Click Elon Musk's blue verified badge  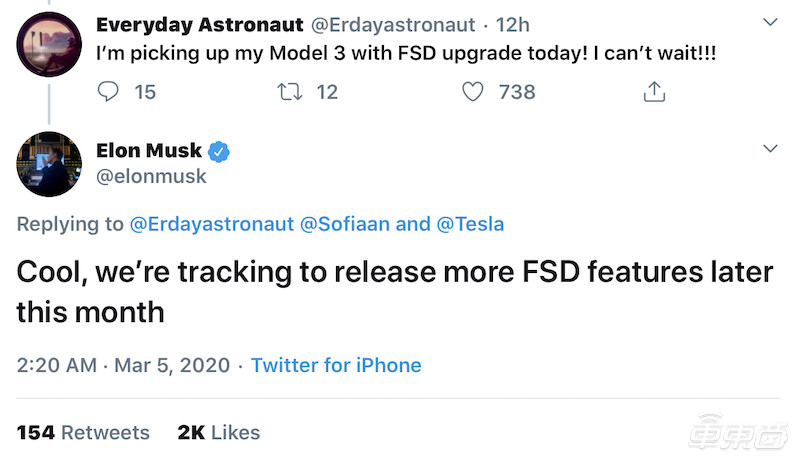tap(218, 151)
